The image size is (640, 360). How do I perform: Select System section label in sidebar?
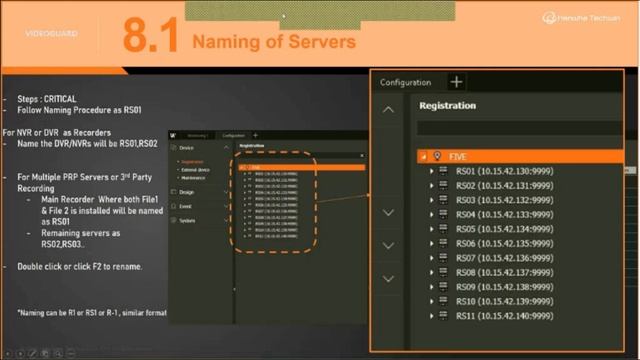(x=187, y=220)
